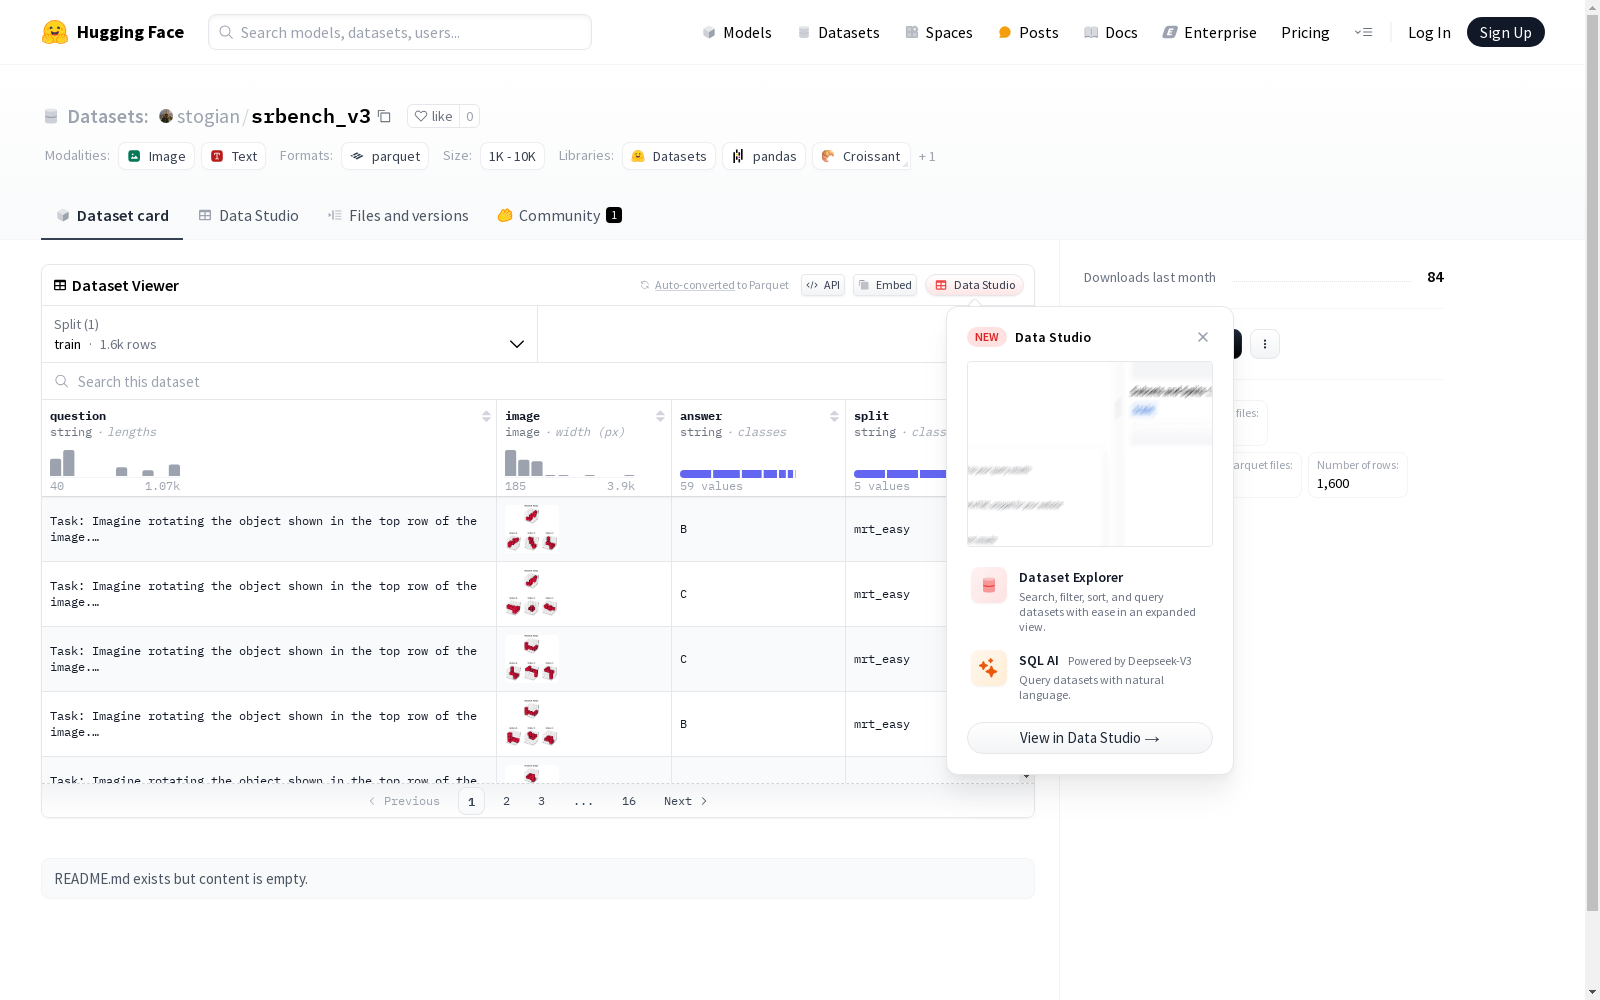Viewport: 1600px width, 1000px height.
Task: Sort the question column
Action: (486, 416)
